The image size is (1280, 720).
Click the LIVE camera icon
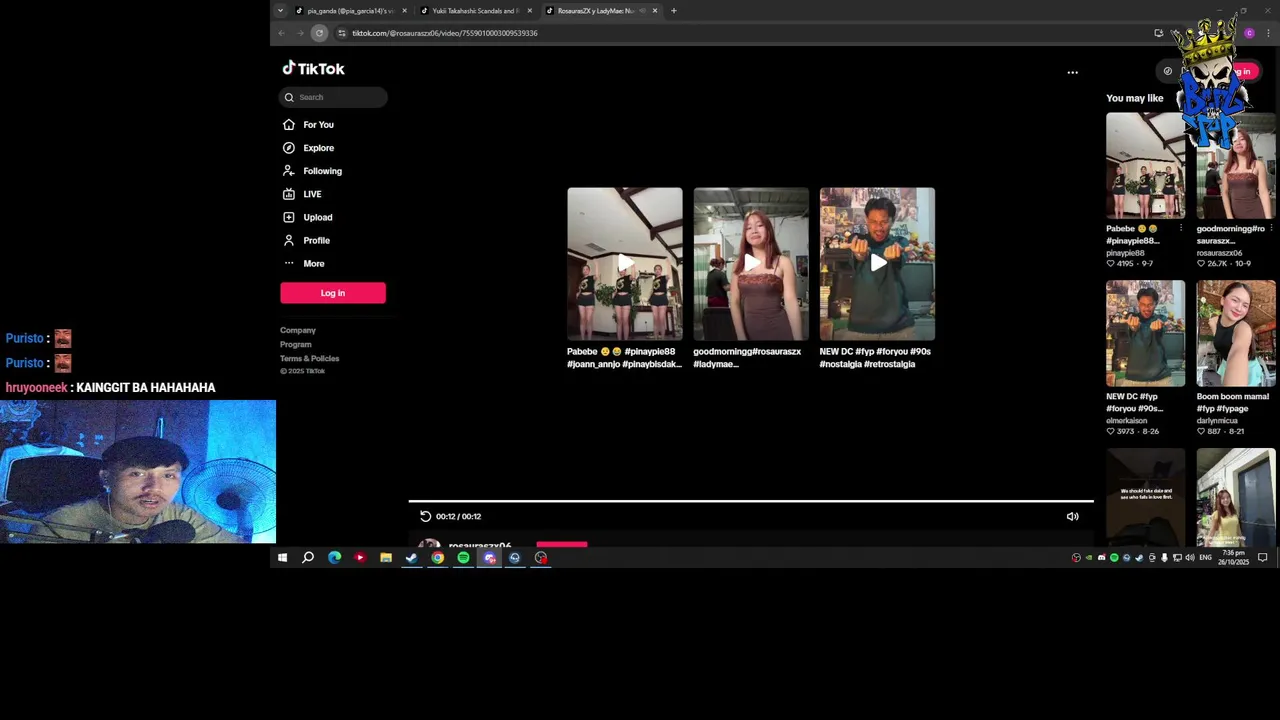click(x=289, y=194)
